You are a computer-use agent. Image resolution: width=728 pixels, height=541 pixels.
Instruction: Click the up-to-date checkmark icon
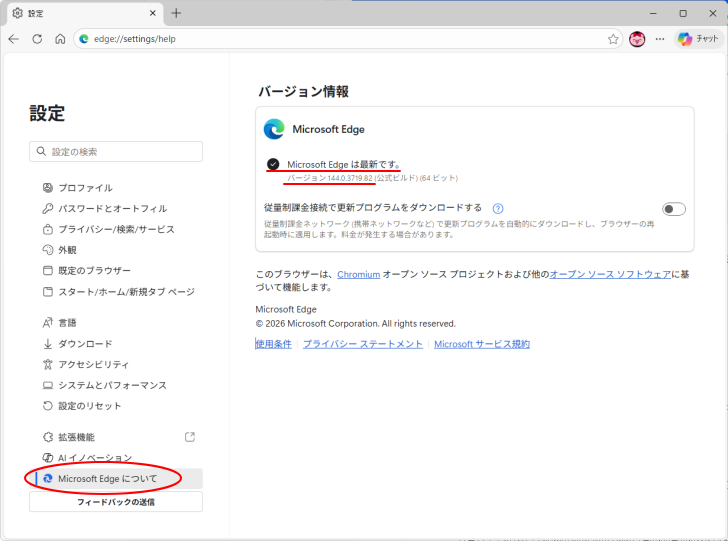273,164
